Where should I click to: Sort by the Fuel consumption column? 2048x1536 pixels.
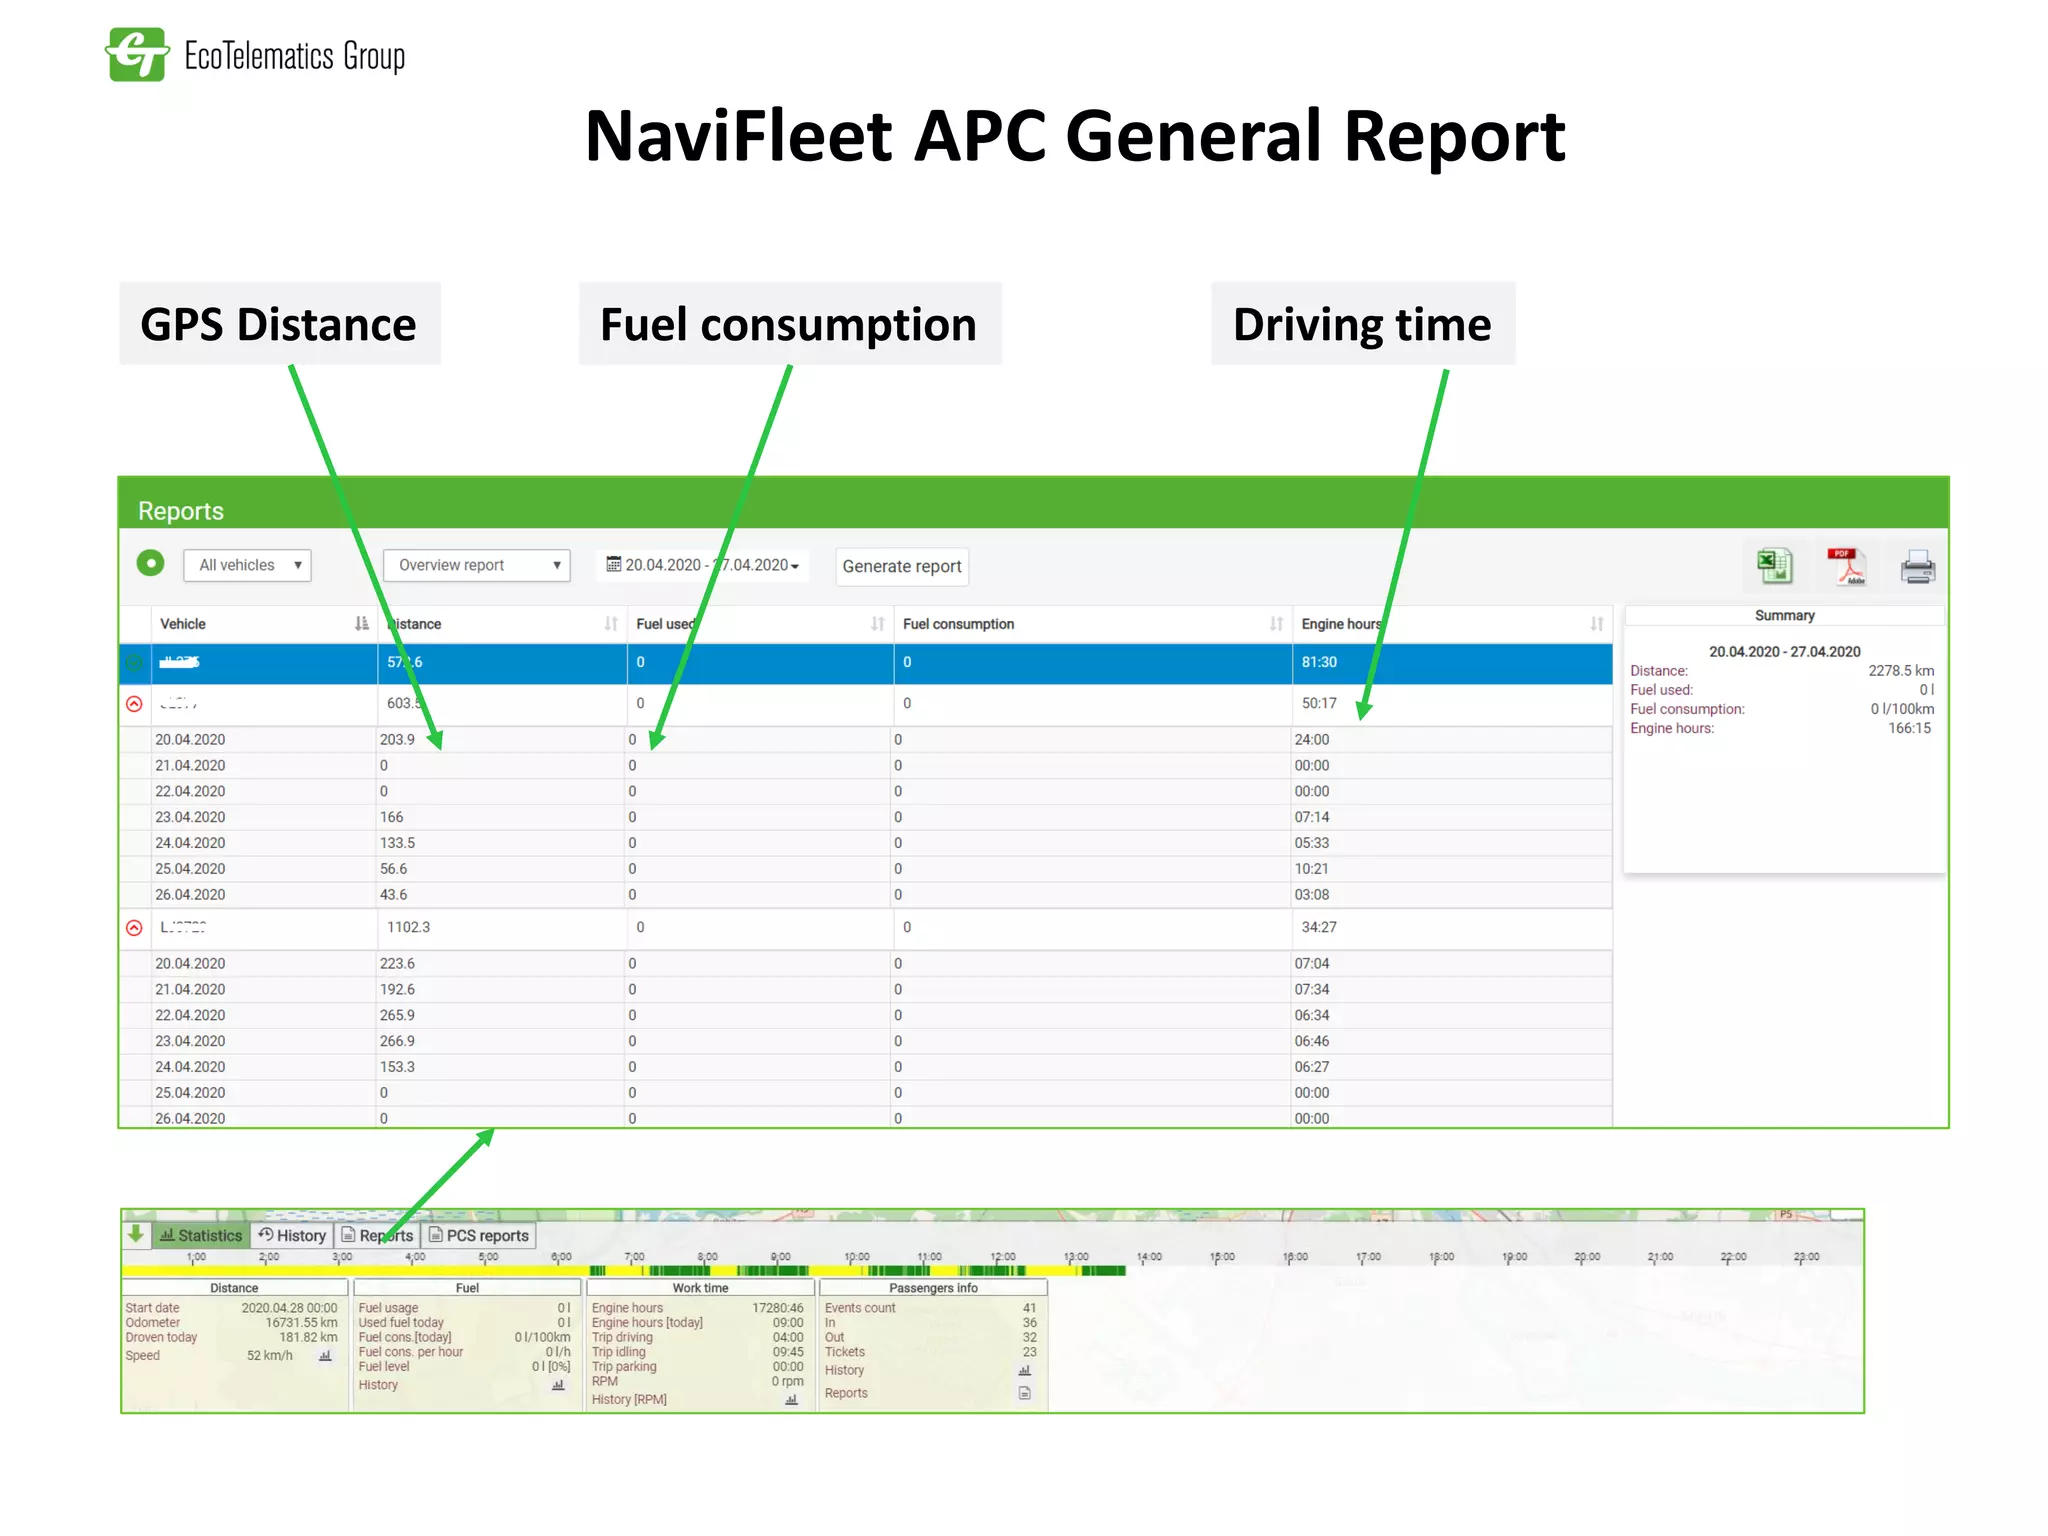[x=1276, y=624]
